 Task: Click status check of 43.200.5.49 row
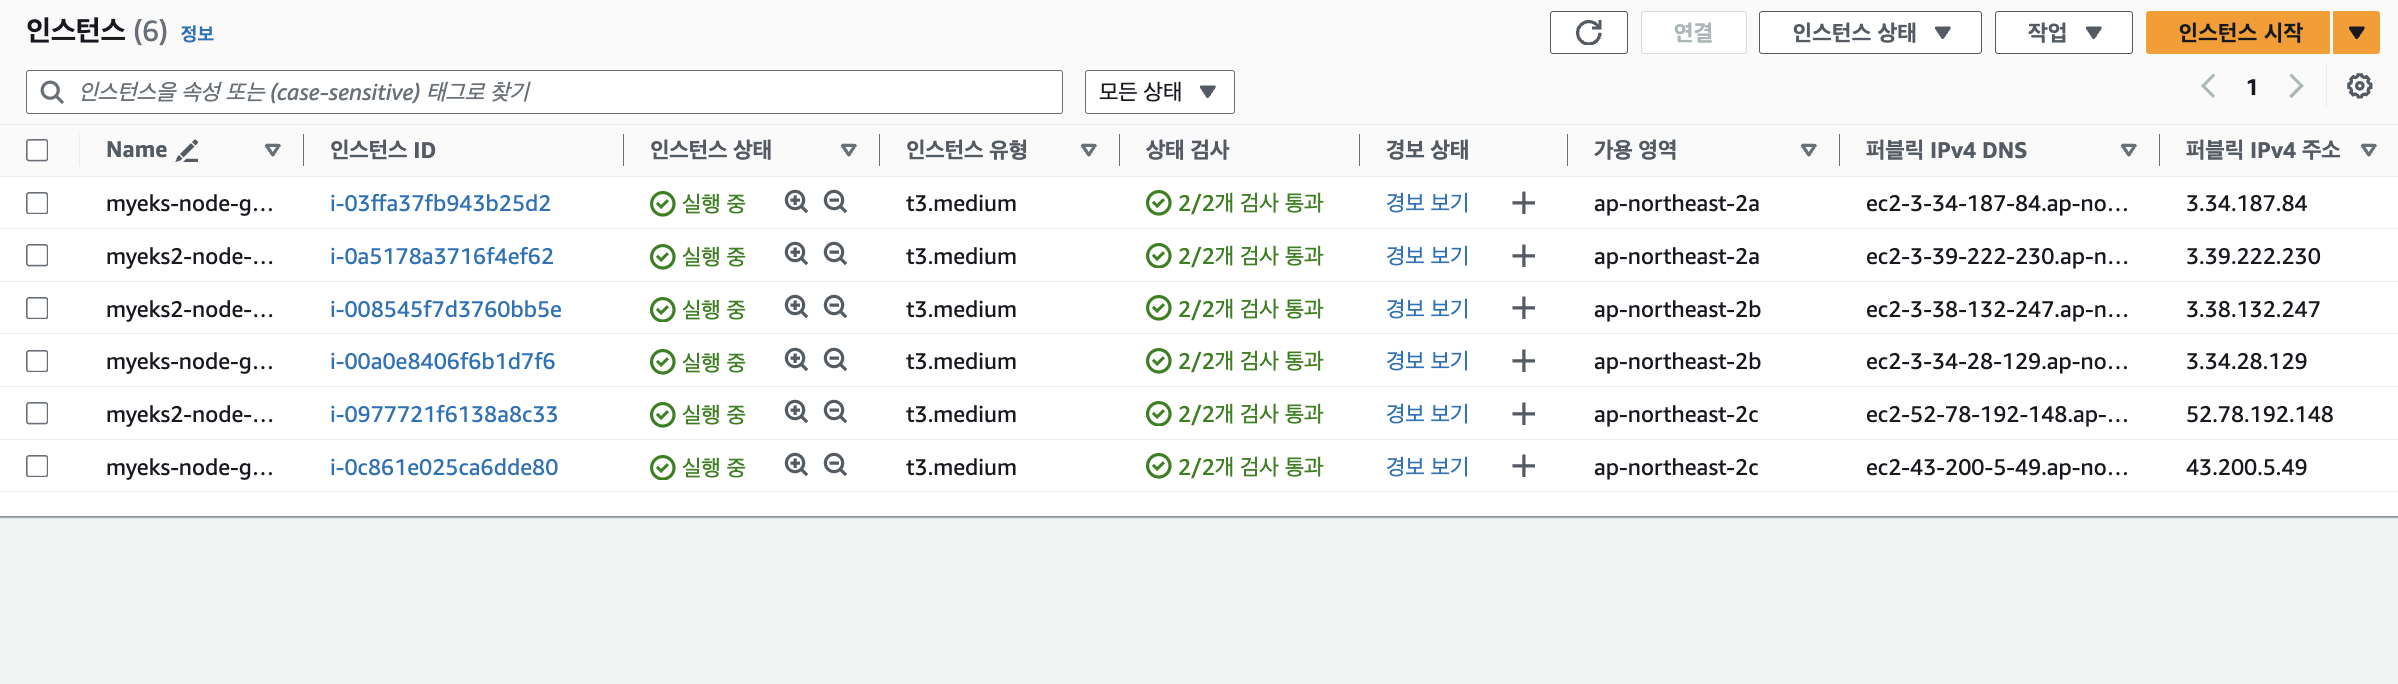(x=1234, y=467)
